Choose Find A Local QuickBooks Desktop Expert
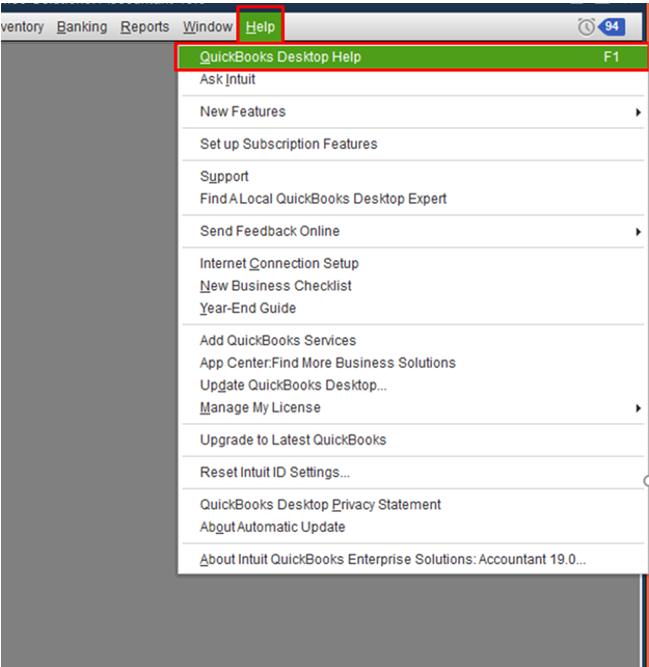Screen dimensions: 649x667 click(412, 199)
